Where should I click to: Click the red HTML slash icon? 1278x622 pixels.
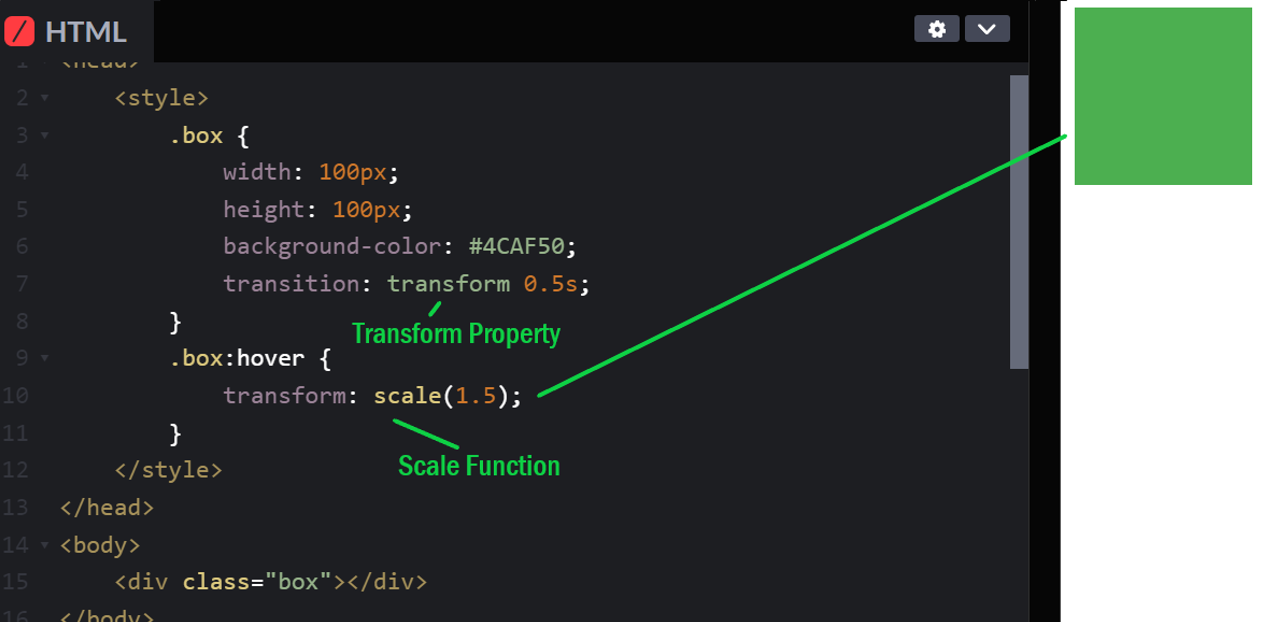point(20,31)
